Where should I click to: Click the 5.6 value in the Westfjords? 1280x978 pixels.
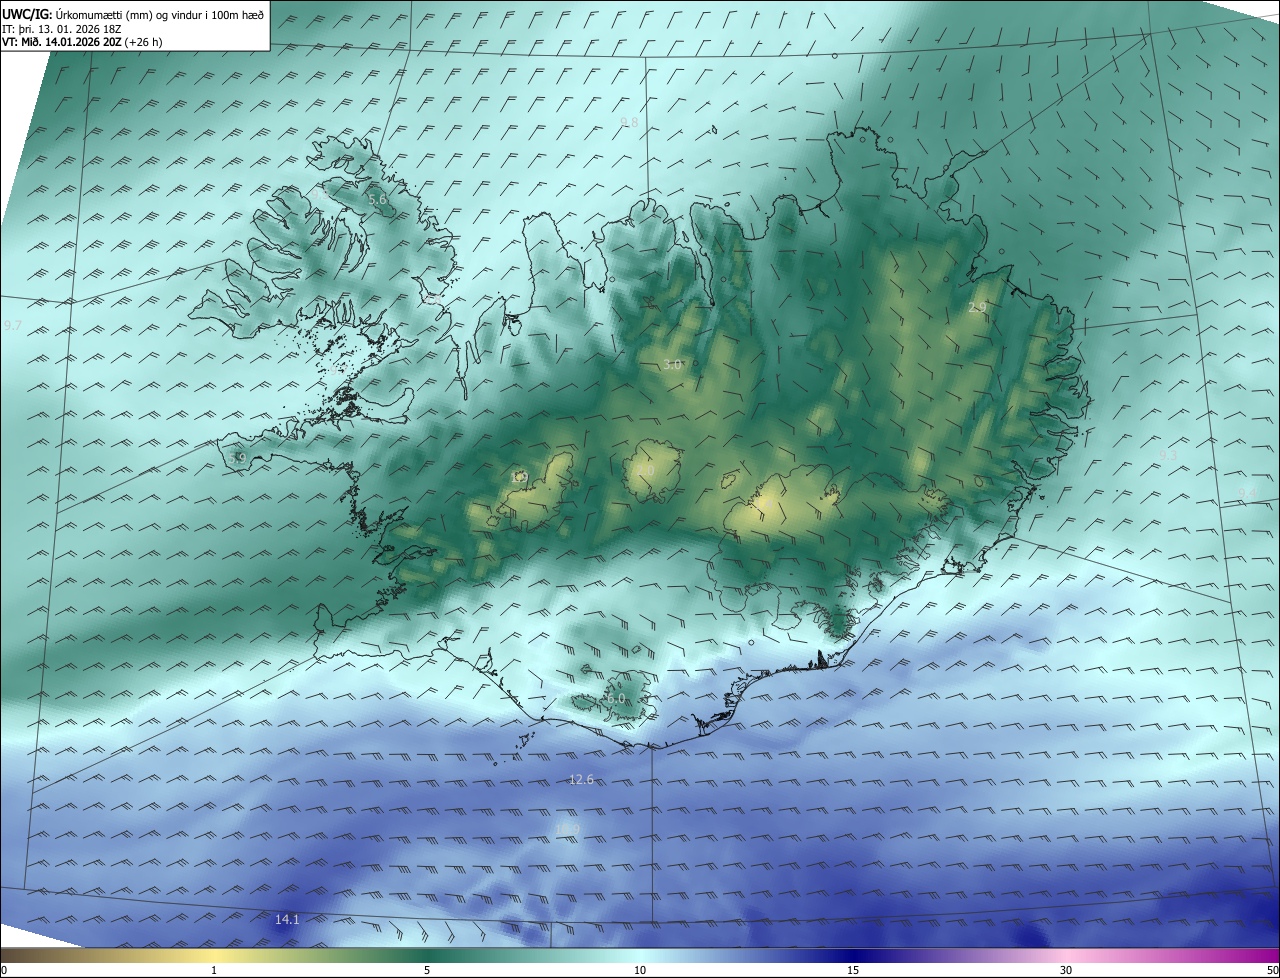coord(377,200)
